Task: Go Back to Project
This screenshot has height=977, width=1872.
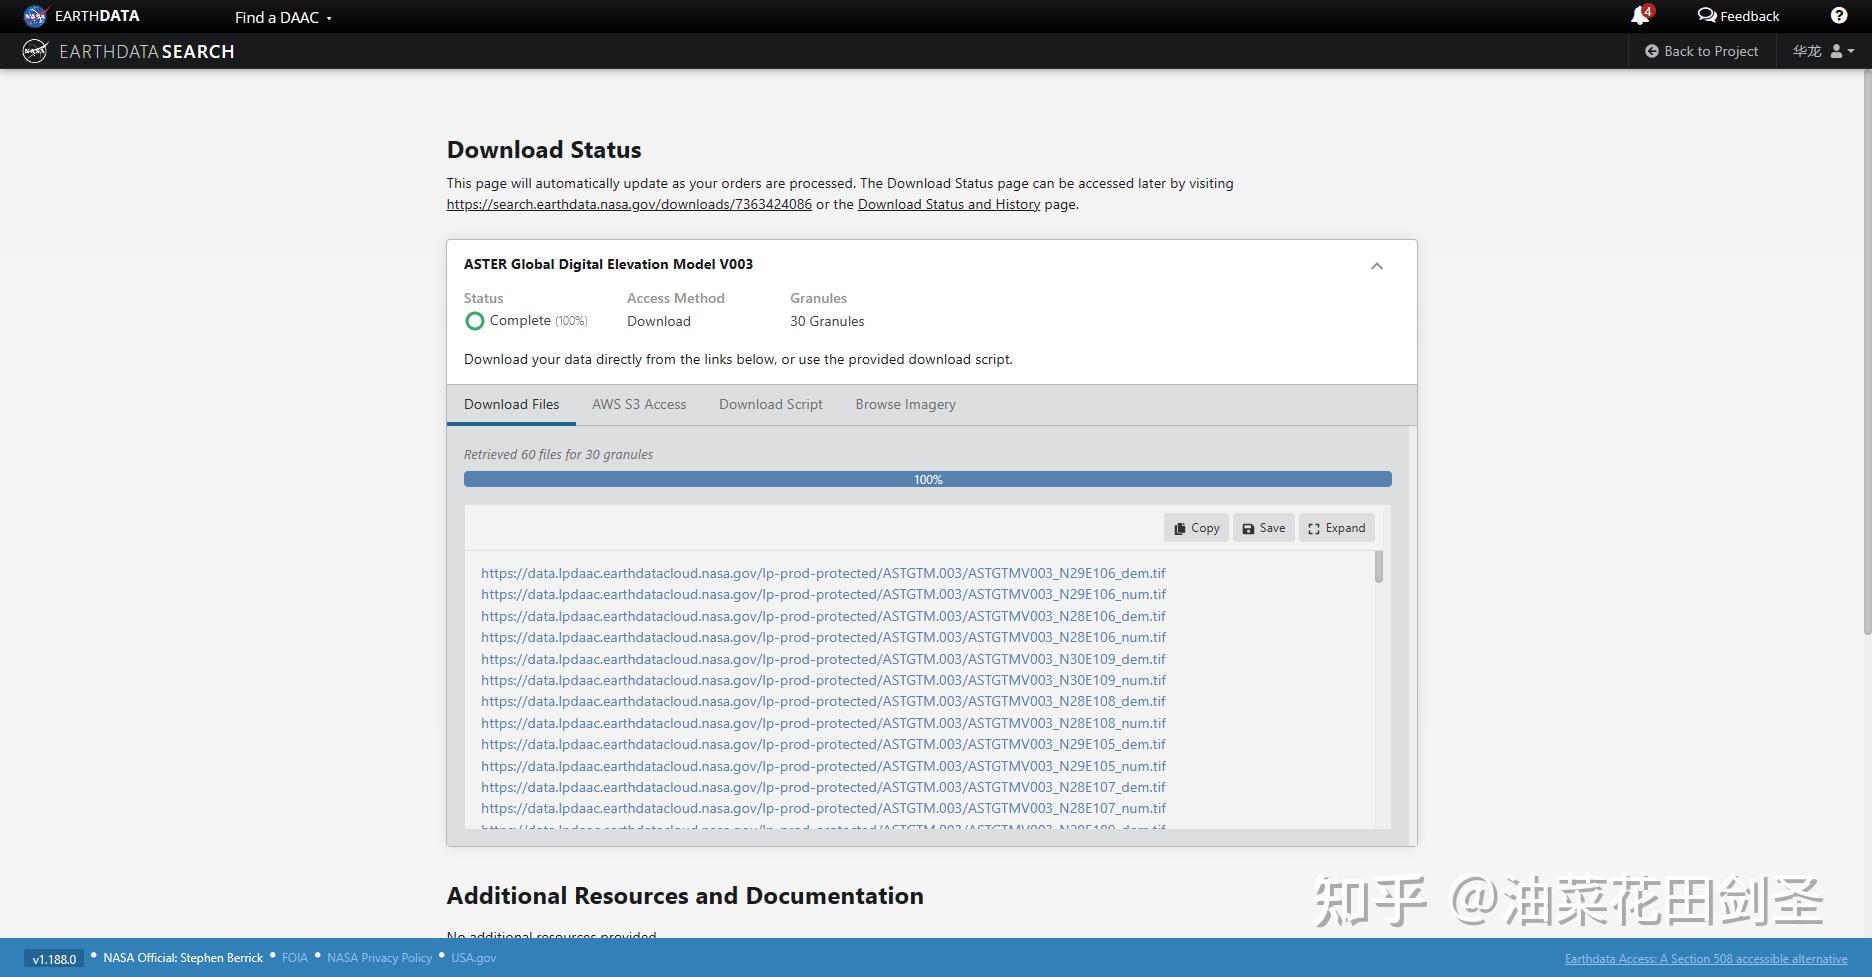Action: (x=1701, y=51)
